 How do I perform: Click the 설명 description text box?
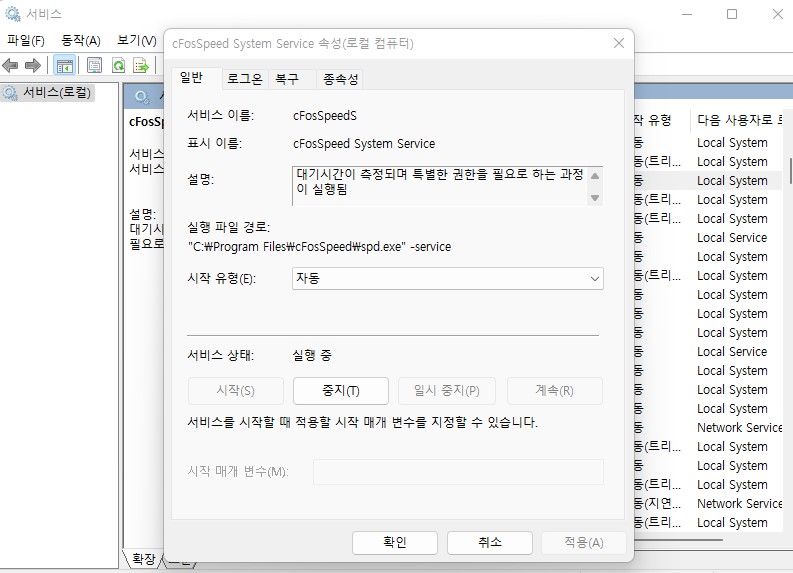tap(439, 186)
